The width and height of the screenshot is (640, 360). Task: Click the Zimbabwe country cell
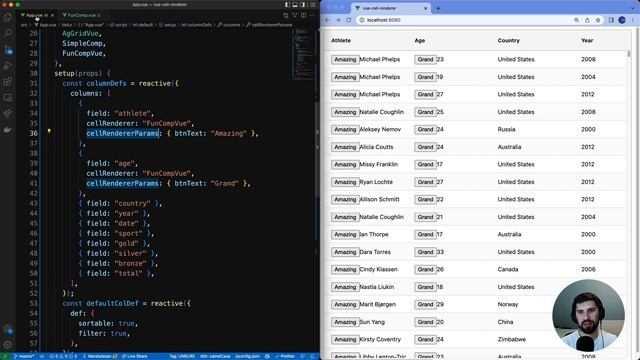[512, 339]
